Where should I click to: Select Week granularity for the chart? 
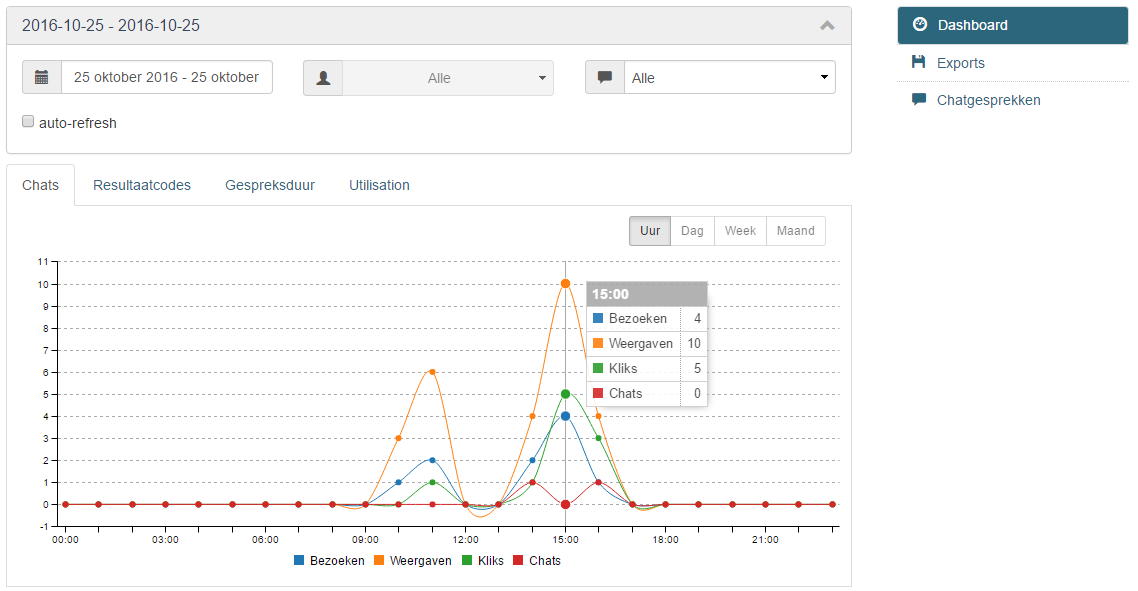coord(740,230)
